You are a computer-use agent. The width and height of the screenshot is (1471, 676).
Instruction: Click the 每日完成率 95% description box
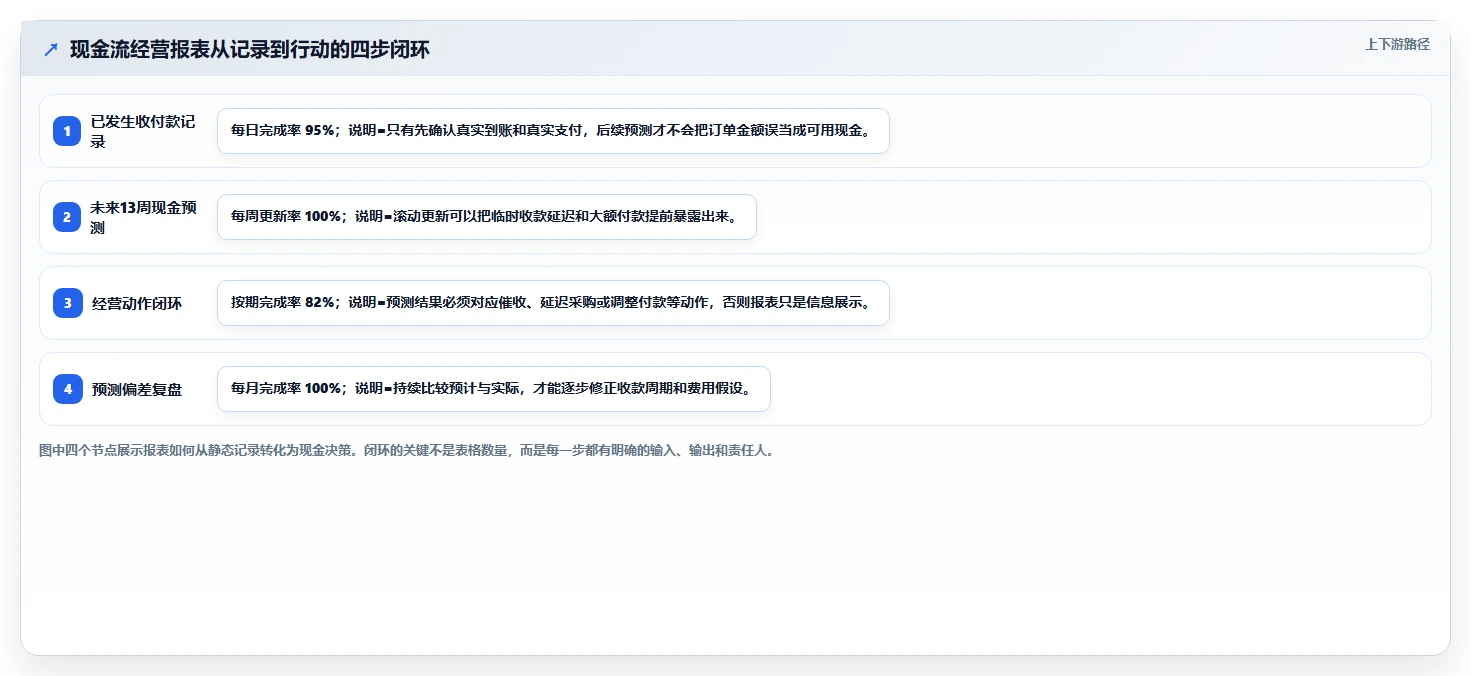[553, 131]
